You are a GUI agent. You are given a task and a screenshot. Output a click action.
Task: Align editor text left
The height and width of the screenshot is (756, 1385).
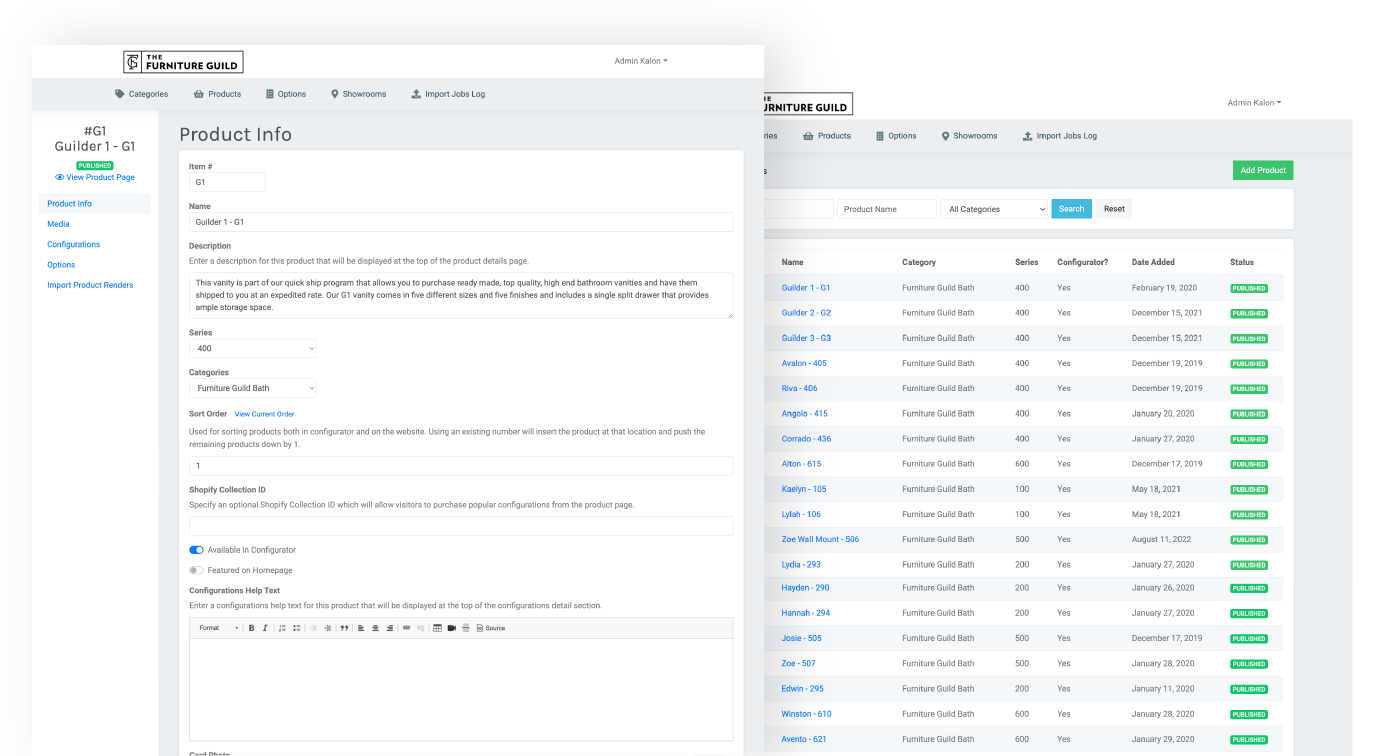click(361, 628)
